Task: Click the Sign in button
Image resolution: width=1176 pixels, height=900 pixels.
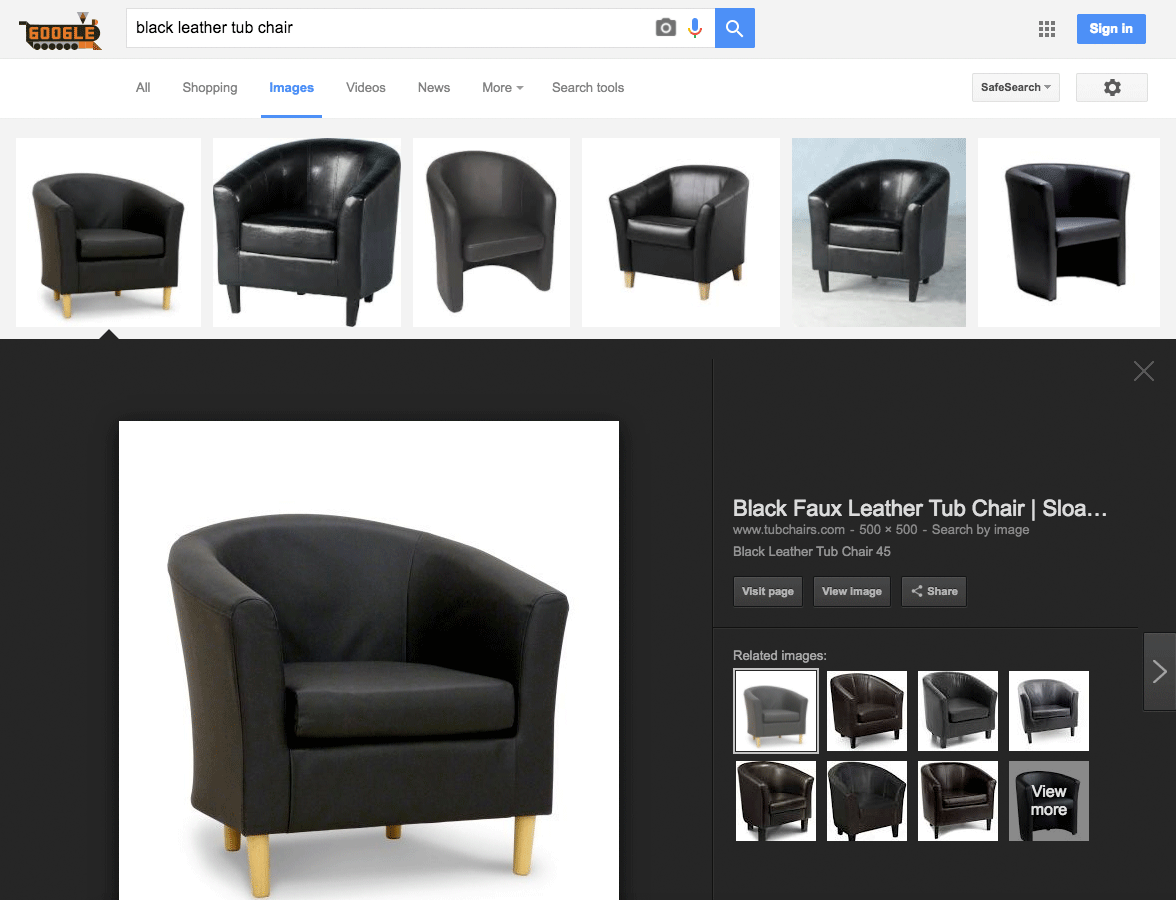Action: click(1111, 28)
